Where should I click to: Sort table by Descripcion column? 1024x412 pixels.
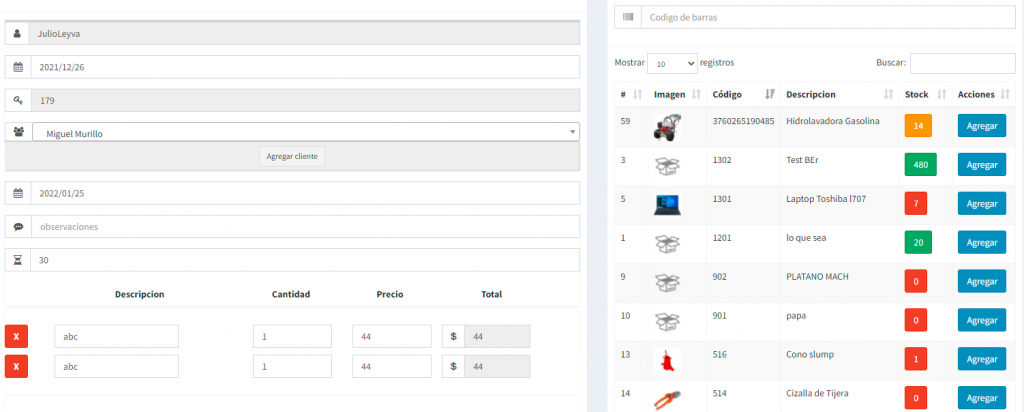pos(838,94)
